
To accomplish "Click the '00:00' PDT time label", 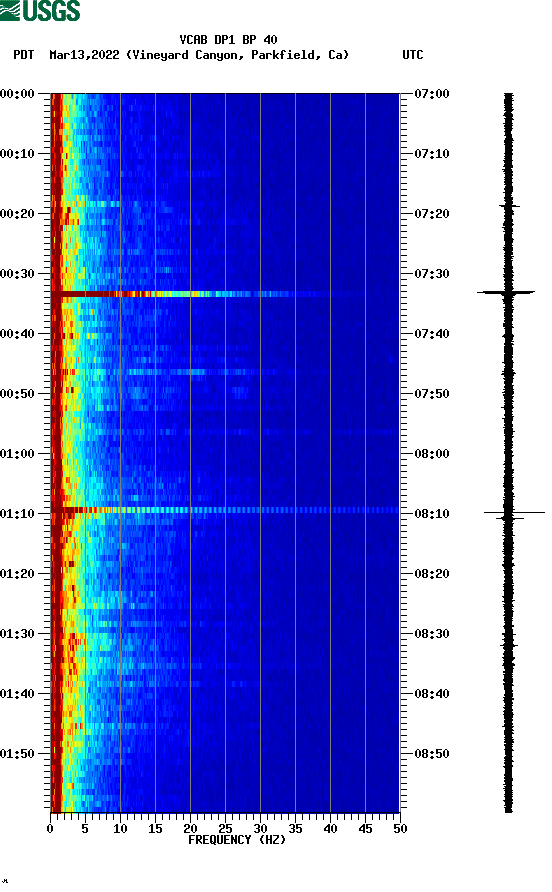I will [18, 93].
